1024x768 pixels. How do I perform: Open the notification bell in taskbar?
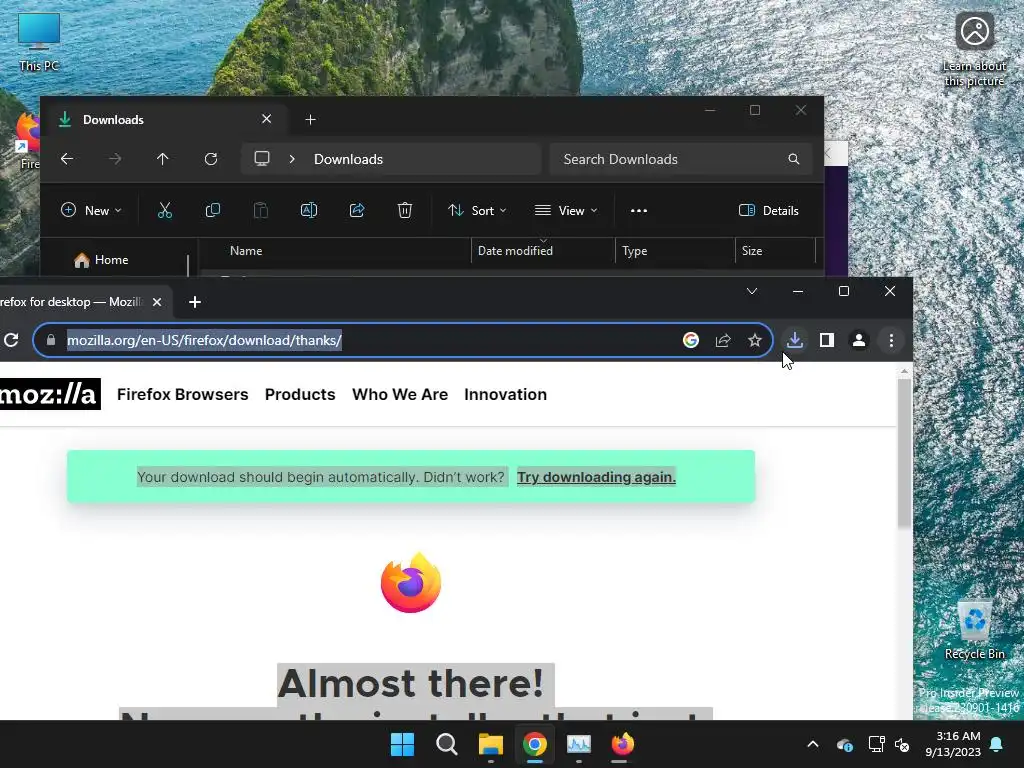997,744
